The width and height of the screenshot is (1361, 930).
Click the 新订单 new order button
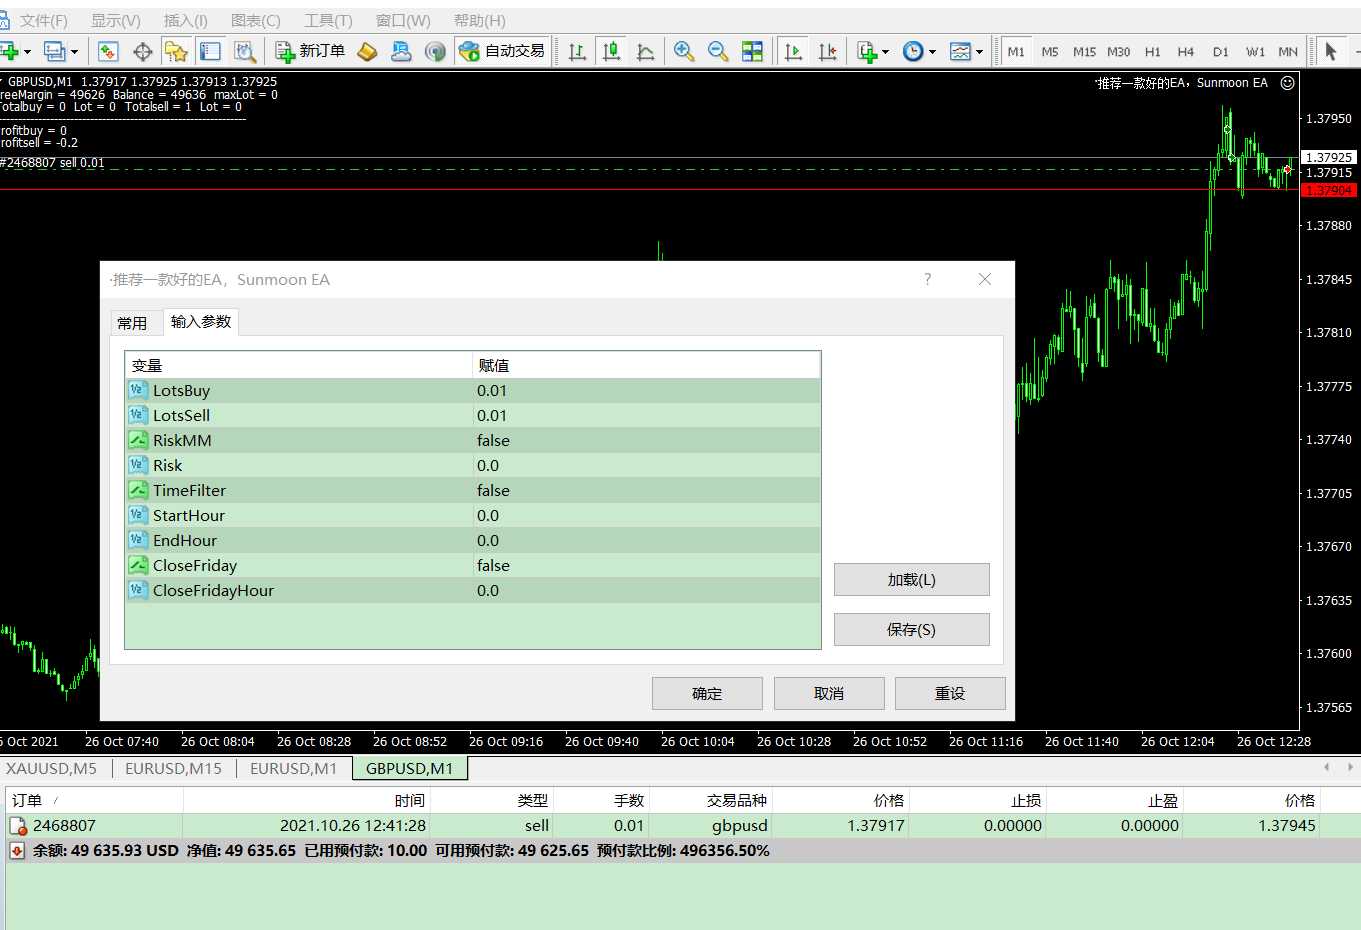click(310, 51)
